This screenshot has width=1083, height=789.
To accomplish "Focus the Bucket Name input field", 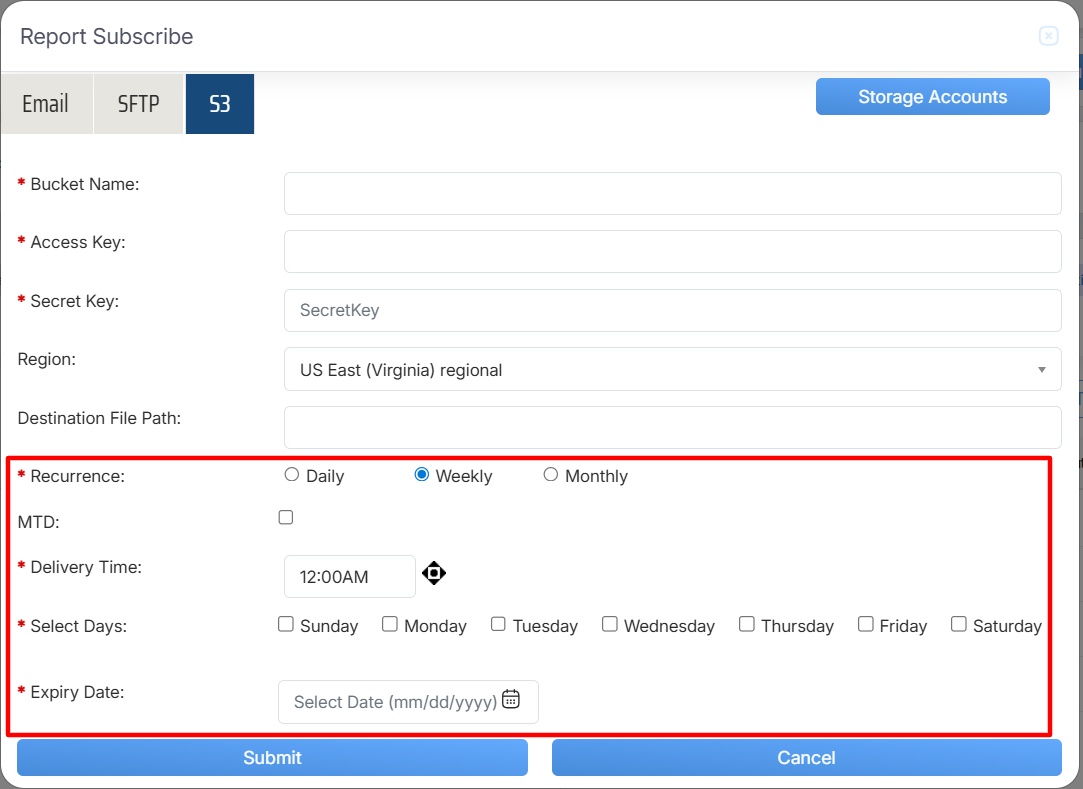I will 672,193.
